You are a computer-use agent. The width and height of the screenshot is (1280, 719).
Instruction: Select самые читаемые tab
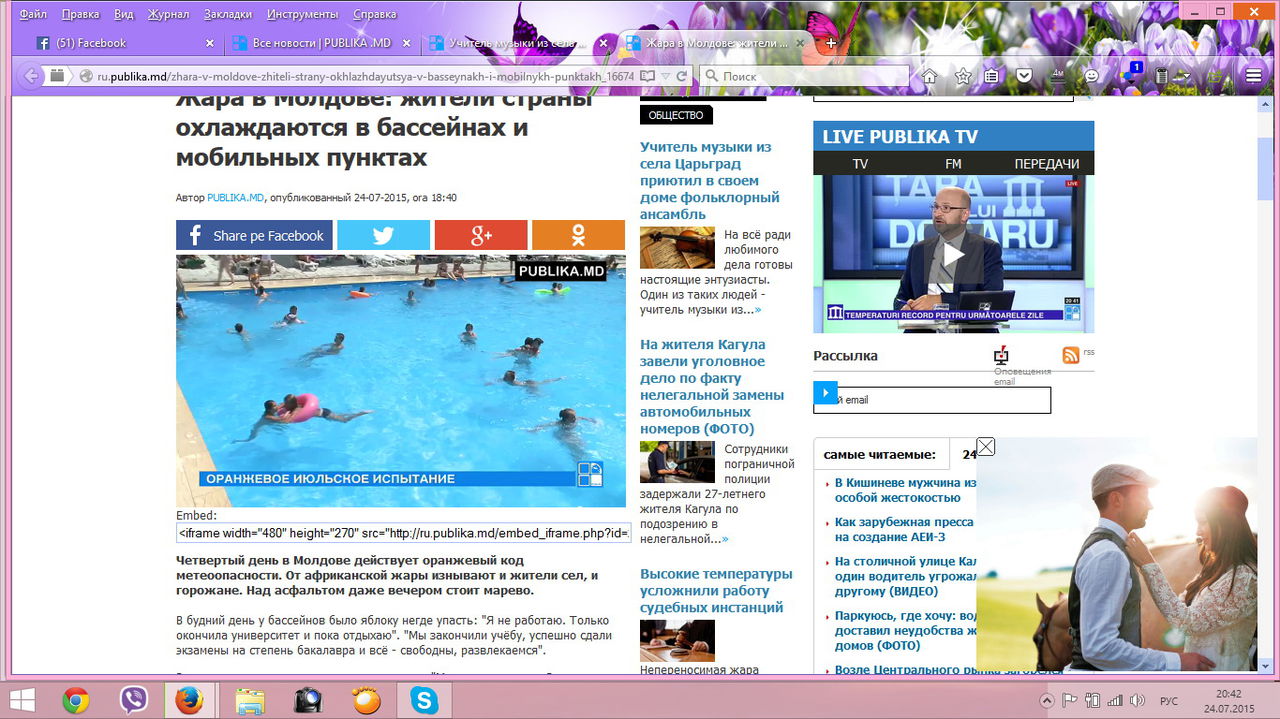coord(880,454)
